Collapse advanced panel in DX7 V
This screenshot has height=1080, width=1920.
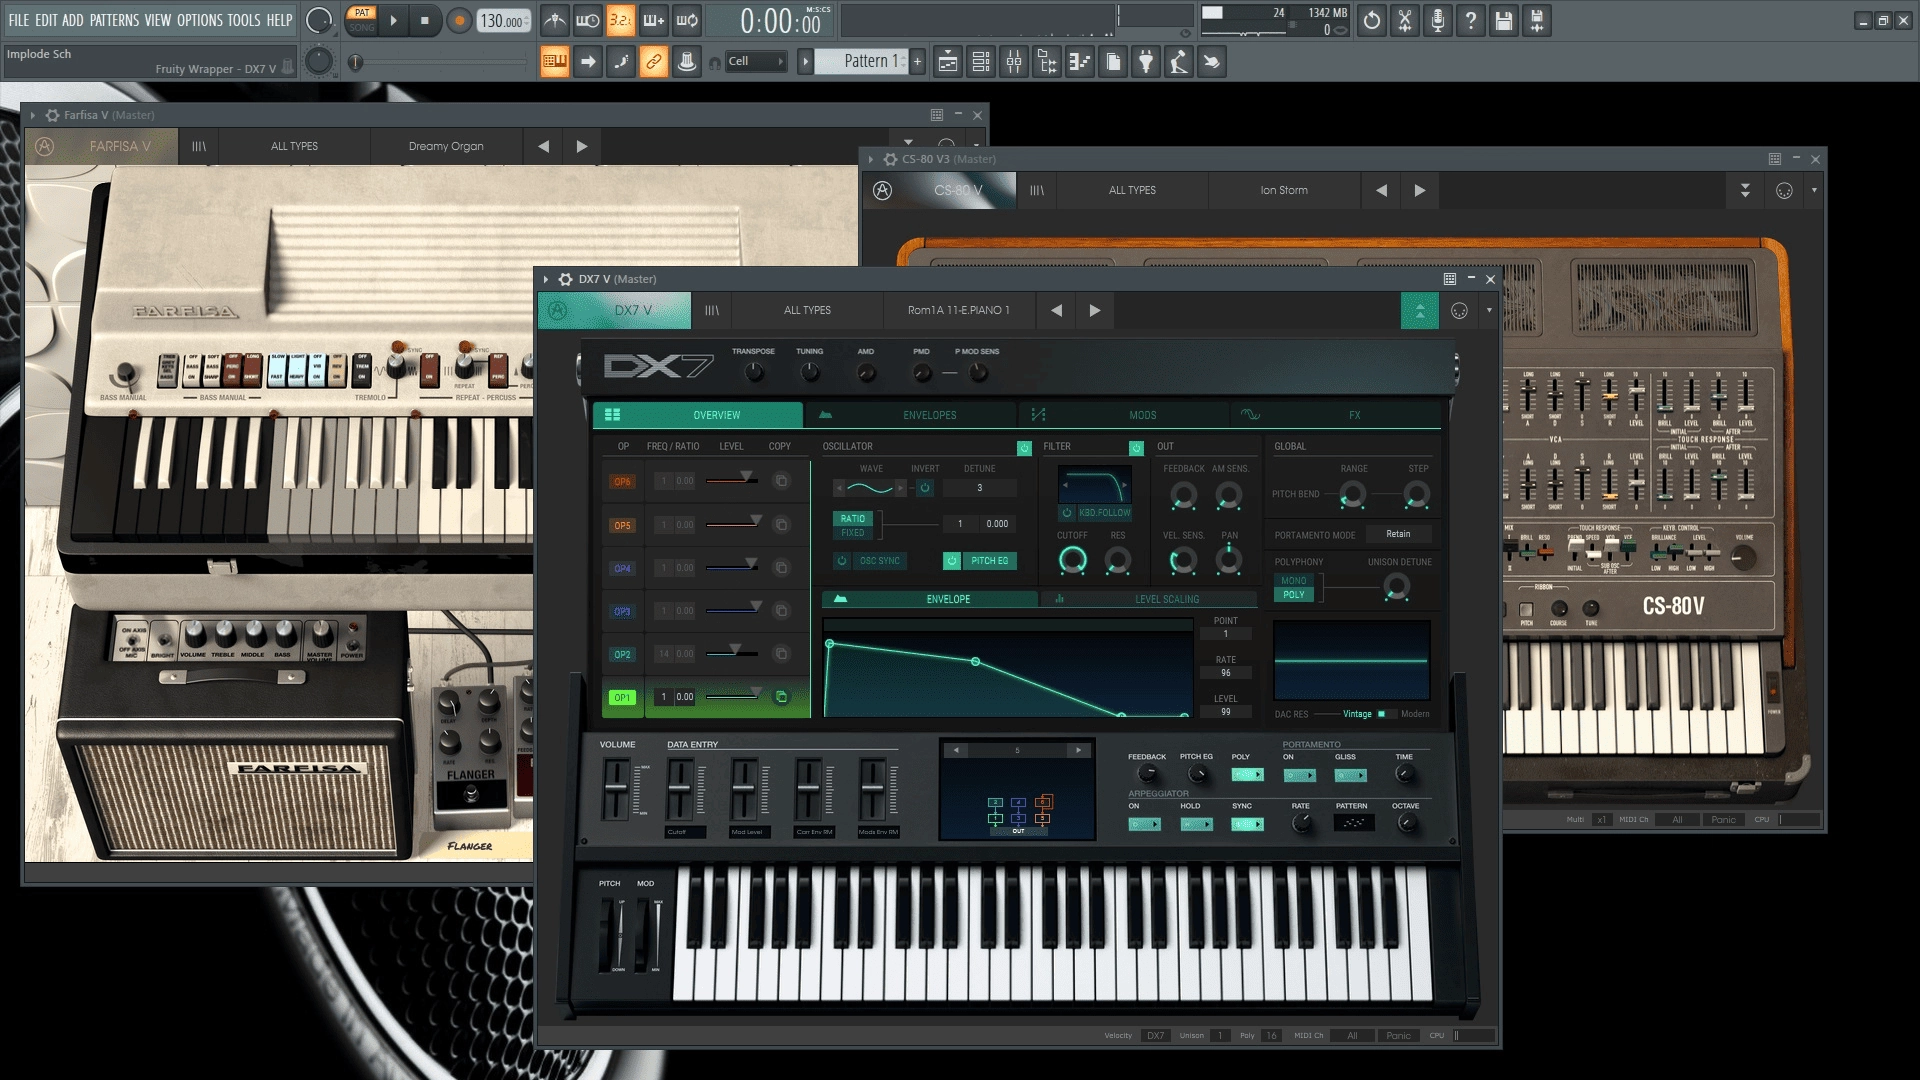(x=1419, y=311)
